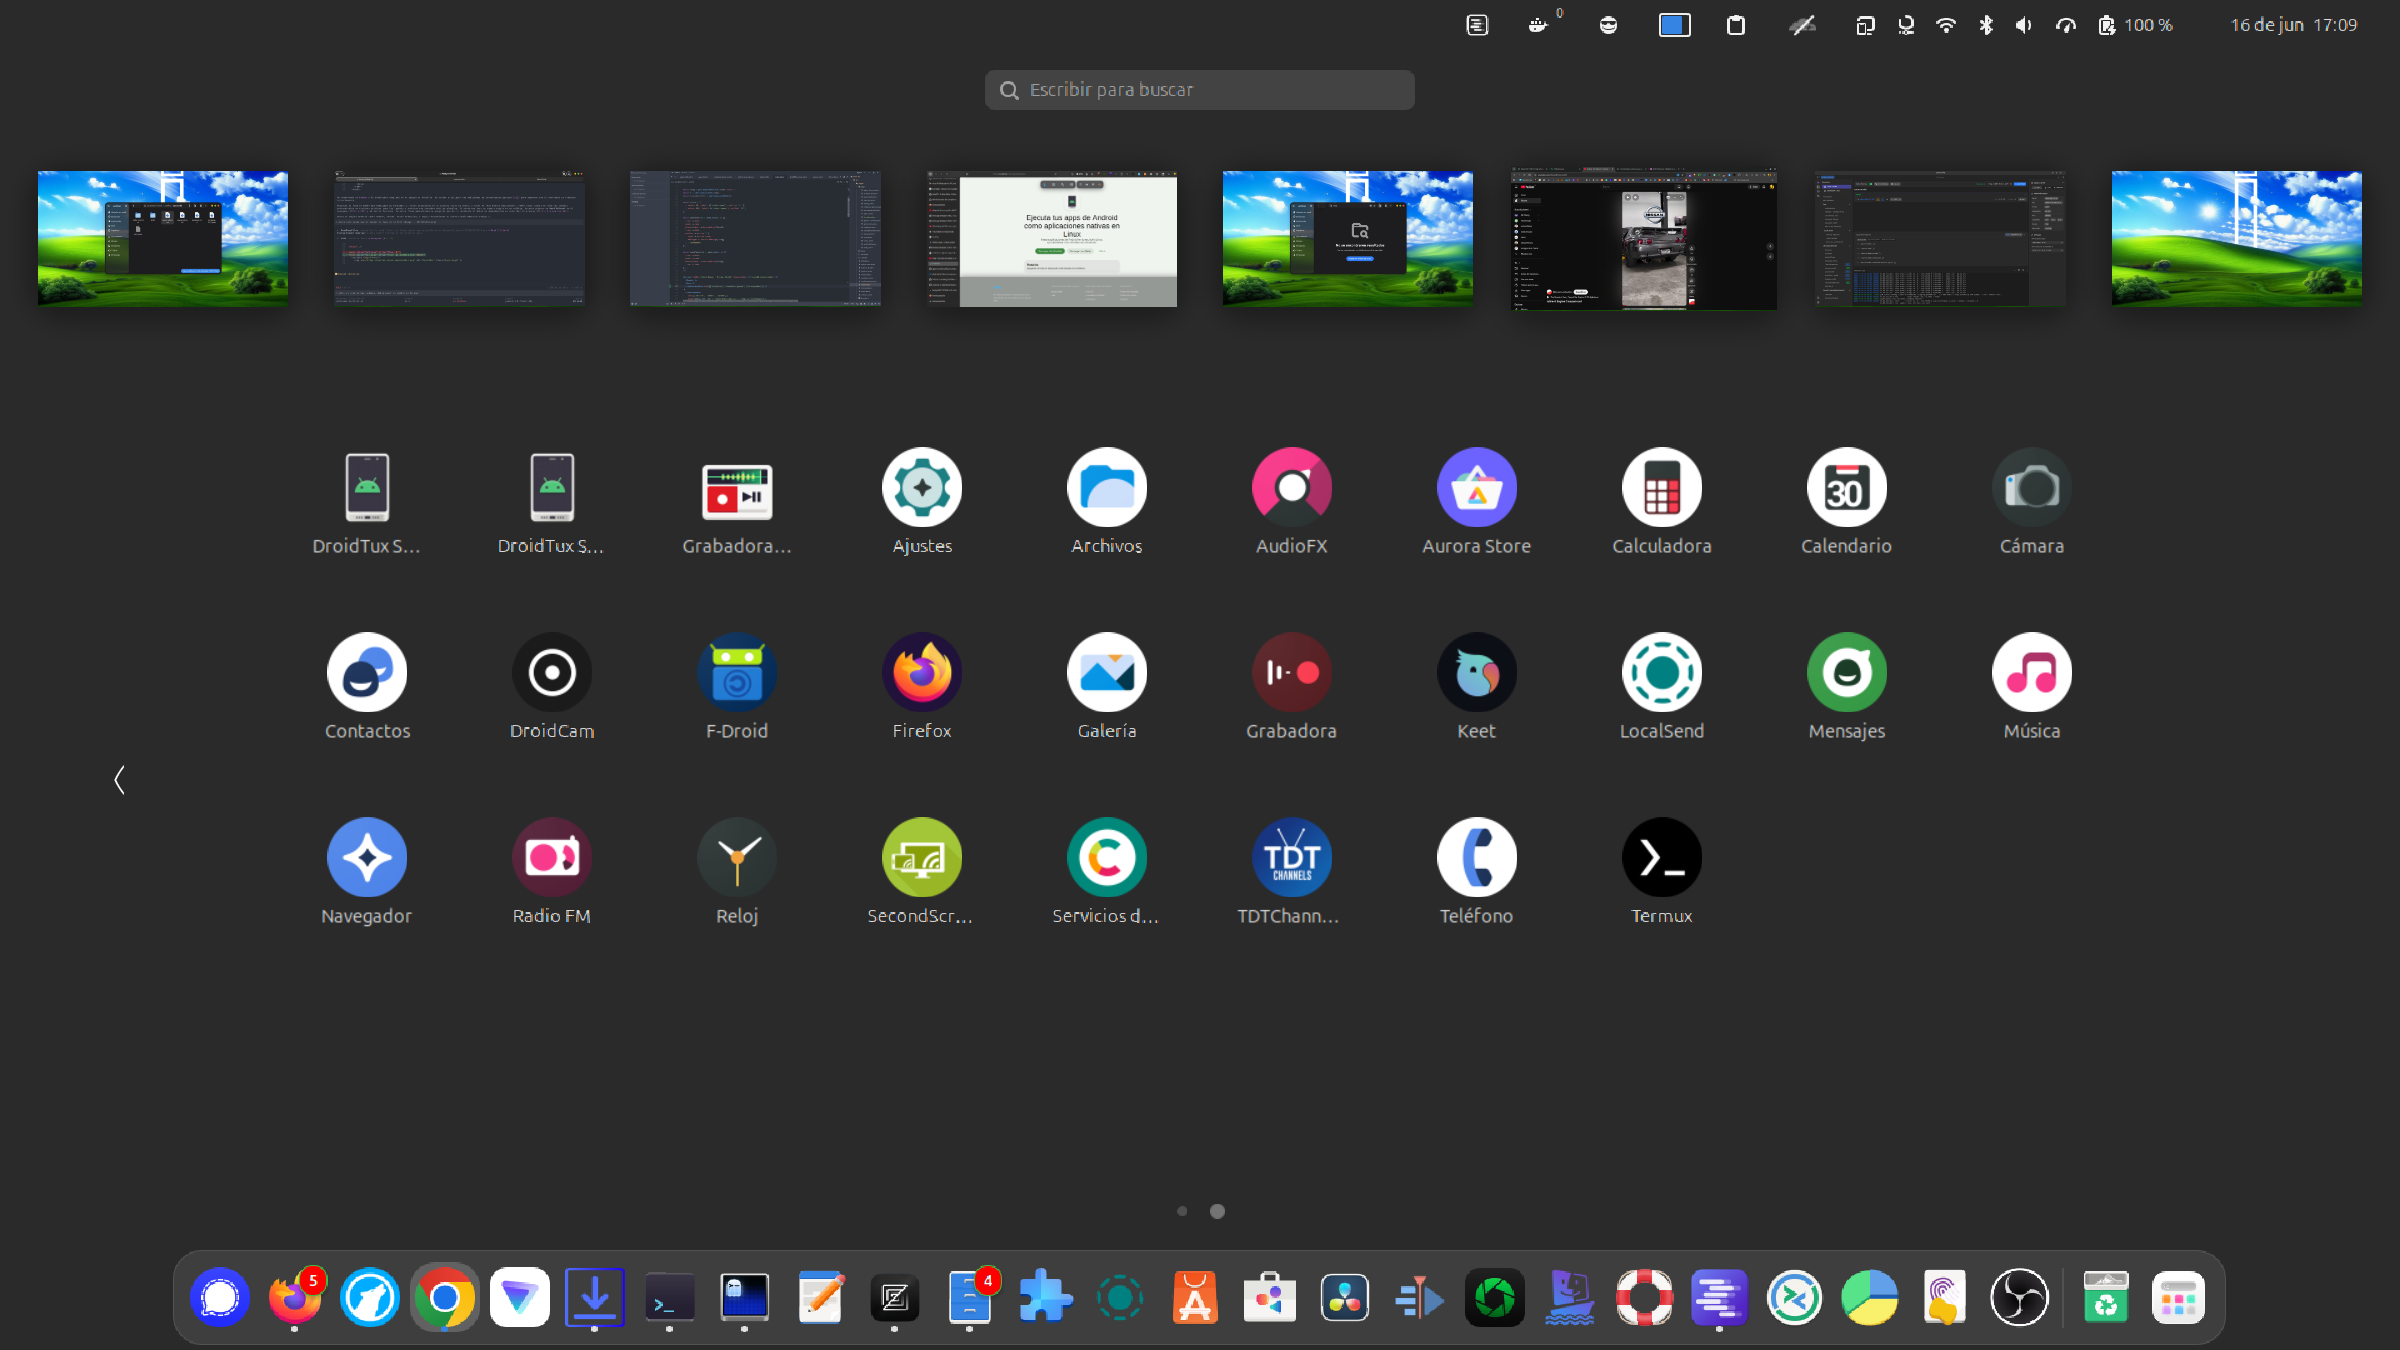Launch LocalSend from the dock
Viewport: 2400px width, 1350px height.
click(1120, 1298)
